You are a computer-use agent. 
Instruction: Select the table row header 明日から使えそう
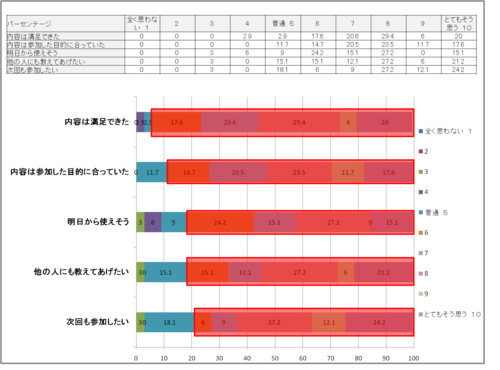click(66, 53)
